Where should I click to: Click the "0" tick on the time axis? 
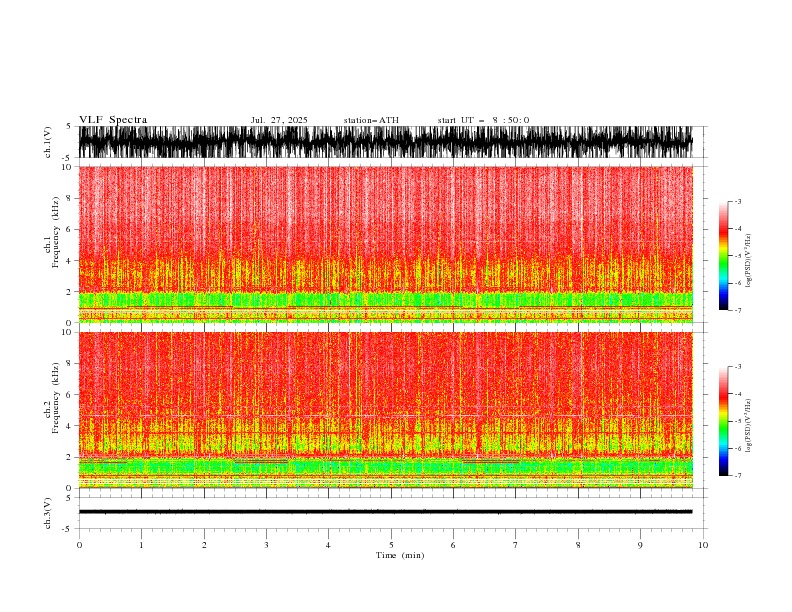(x=79, y=545)
